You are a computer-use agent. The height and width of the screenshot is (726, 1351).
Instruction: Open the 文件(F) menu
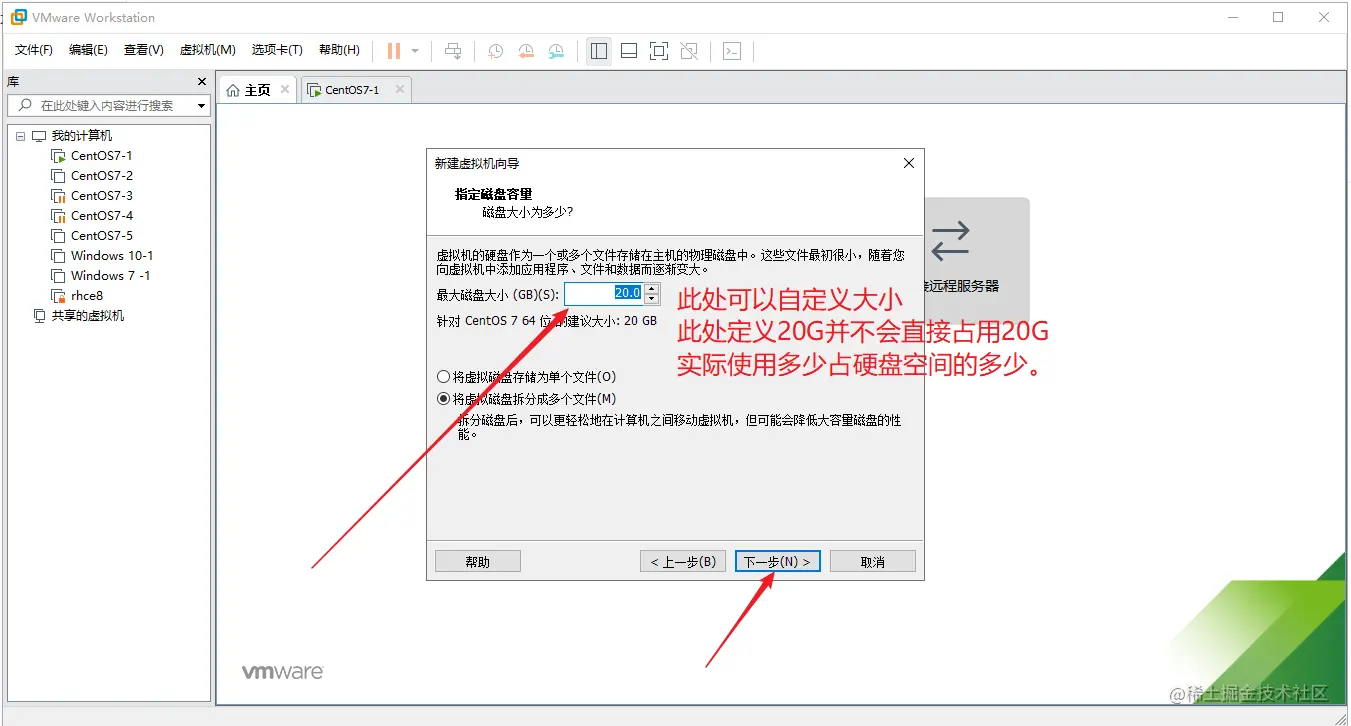[34, 50]
